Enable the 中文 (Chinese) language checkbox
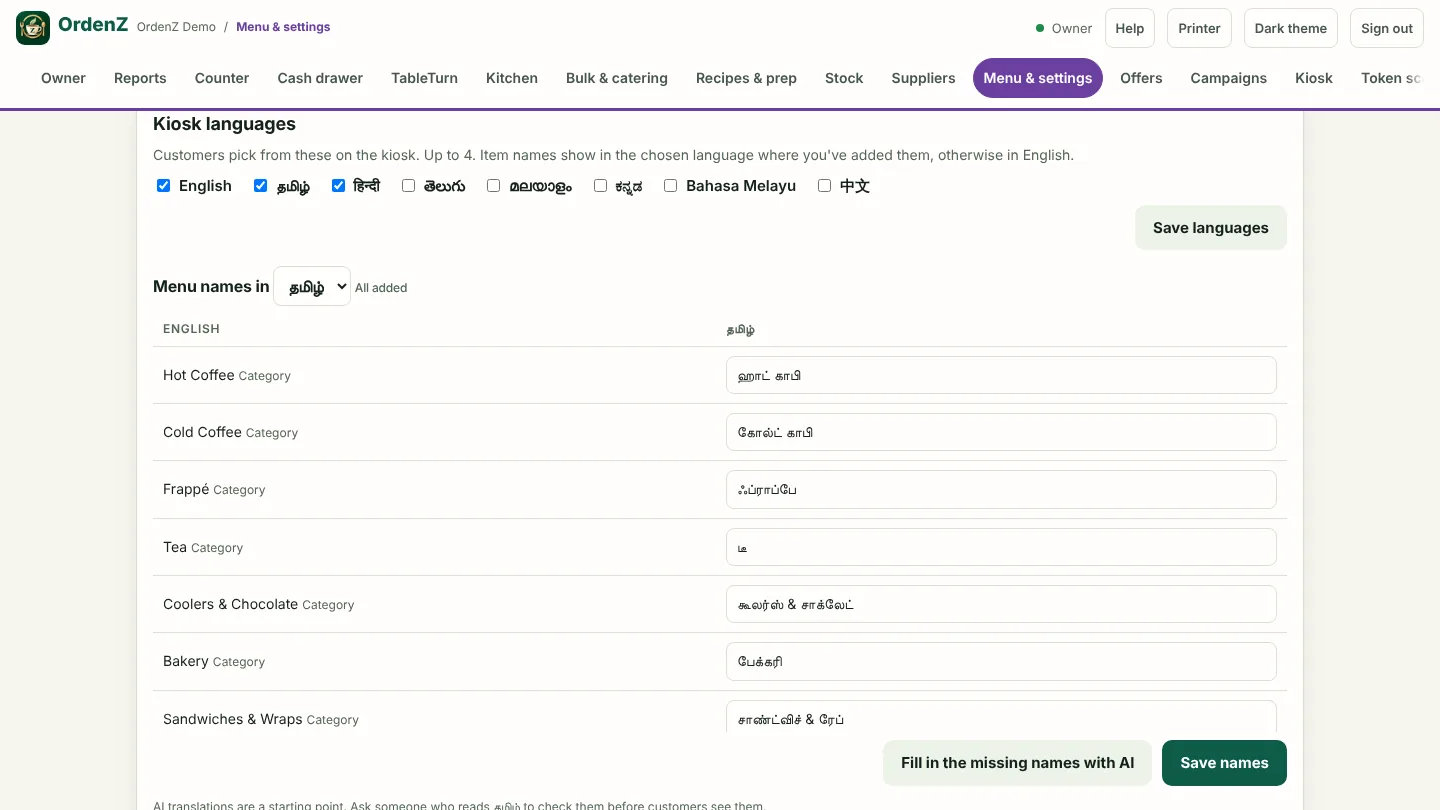The height and width of the screenshot is (810, 1440). tap(825, 185)
